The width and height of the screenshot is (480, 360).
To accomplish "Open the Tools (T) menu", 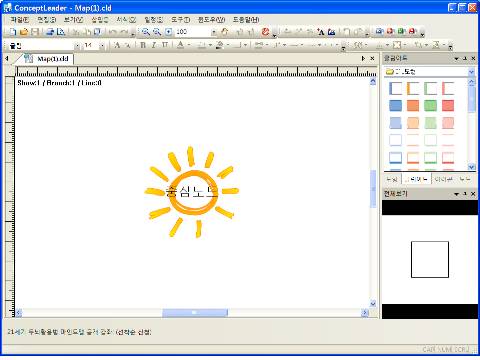I will 180,20.
